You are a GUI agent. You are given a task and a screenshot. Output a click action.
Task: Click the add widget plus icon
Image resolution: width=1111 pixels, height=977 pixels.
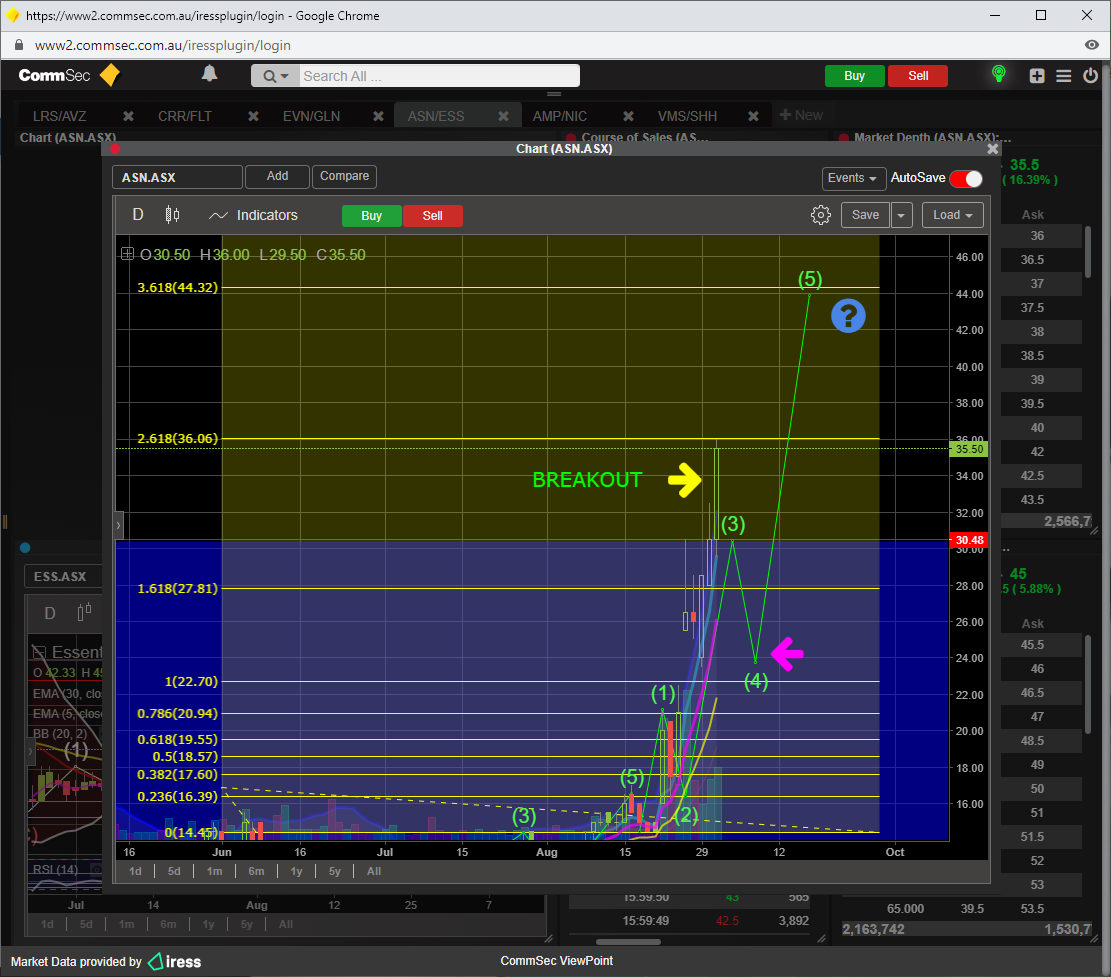[x=1037, y=76]
